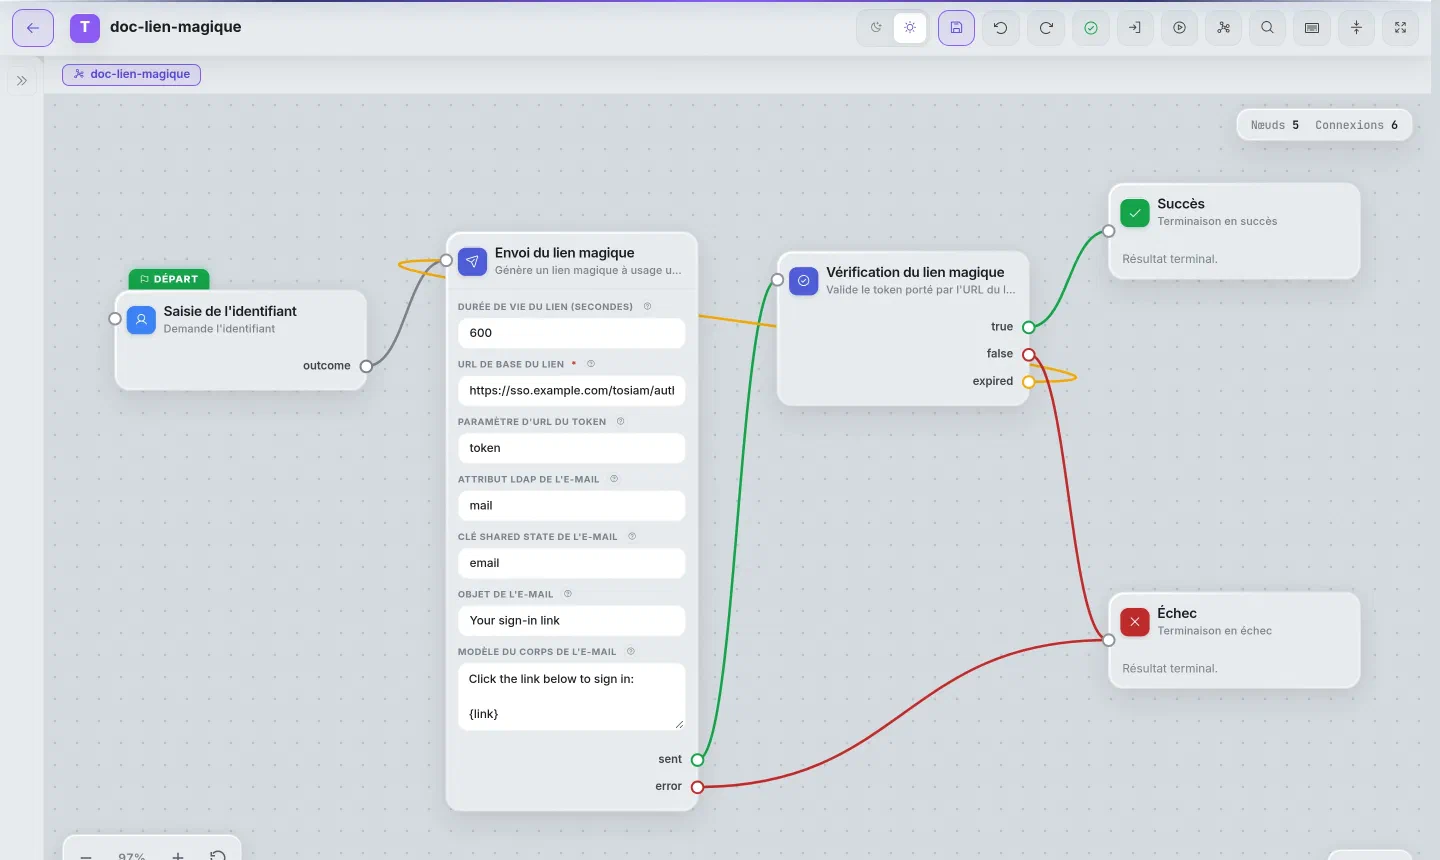Image resolution: width=1440 pixels, height=860 pixels.
Task: Click the outcome output port
Action: click(x=366, y=366)
